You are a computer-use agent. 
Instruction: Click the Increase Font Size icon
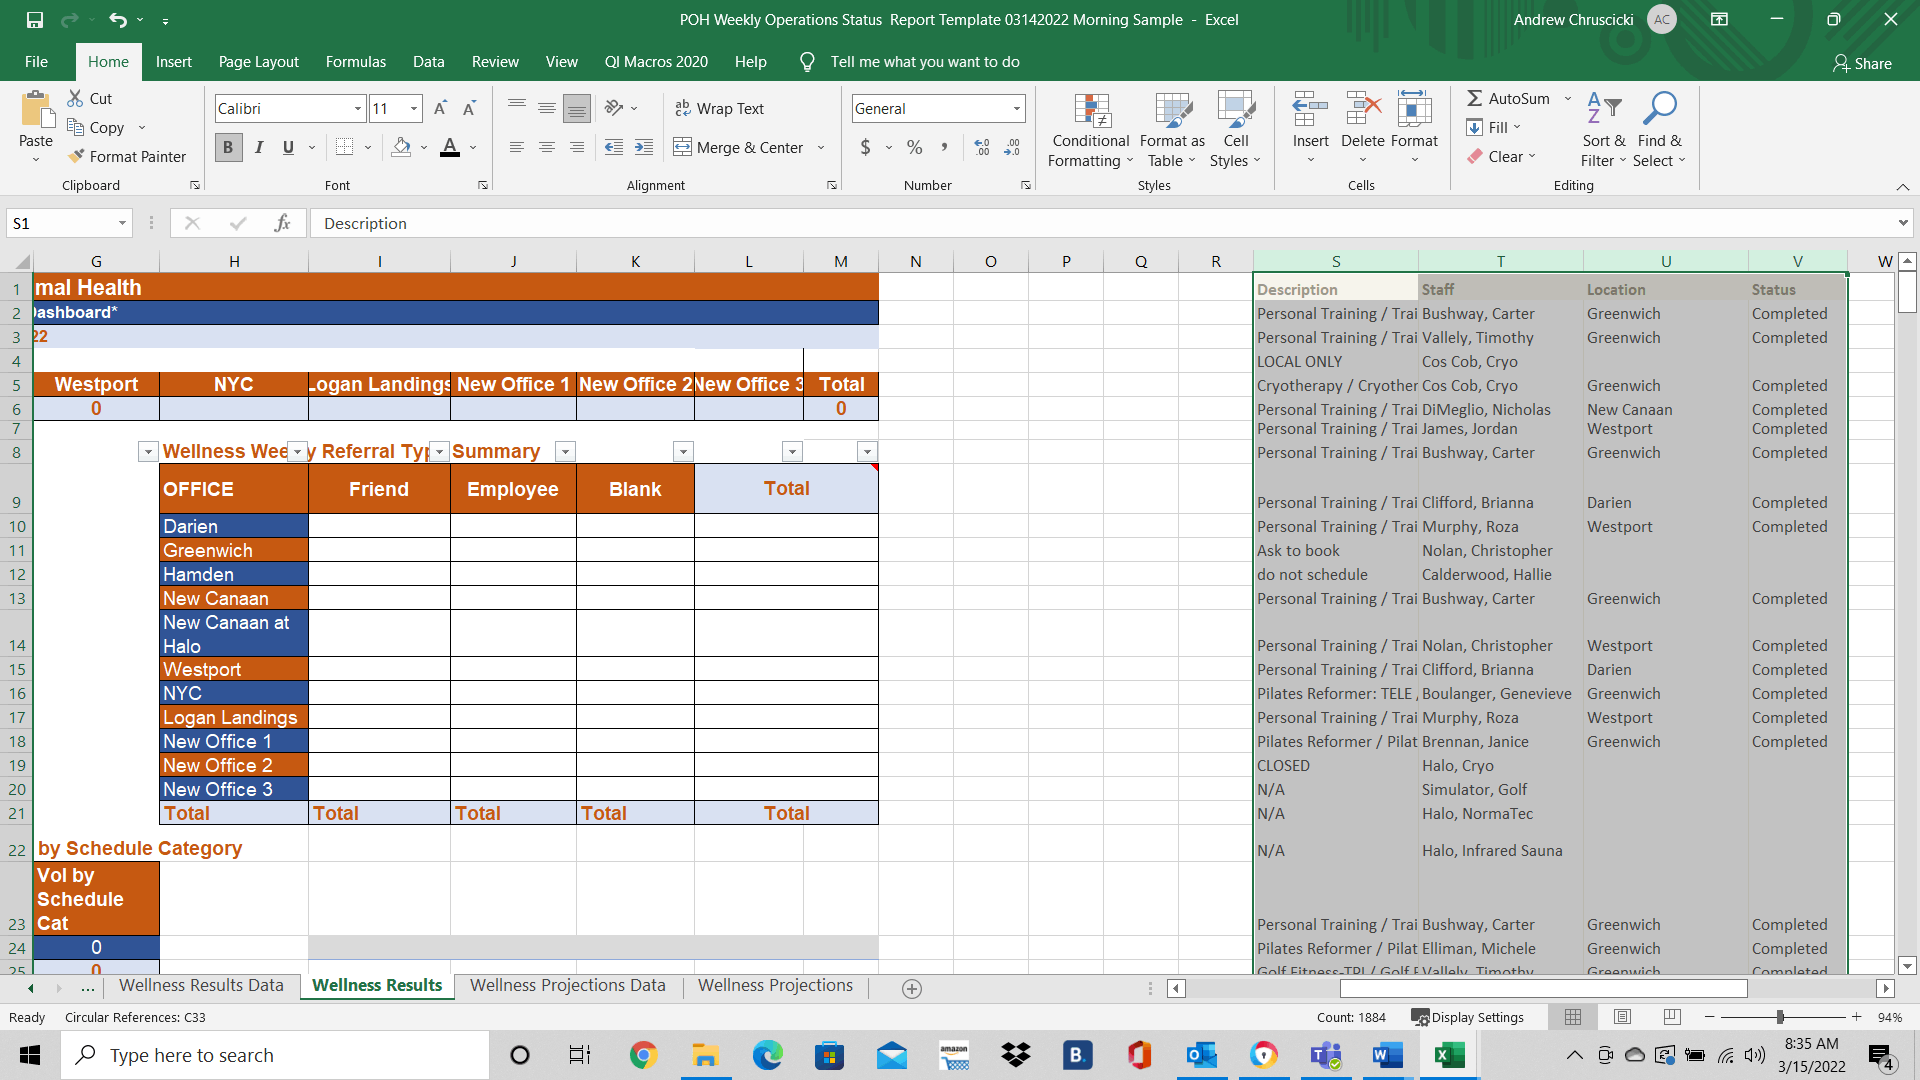440,108
